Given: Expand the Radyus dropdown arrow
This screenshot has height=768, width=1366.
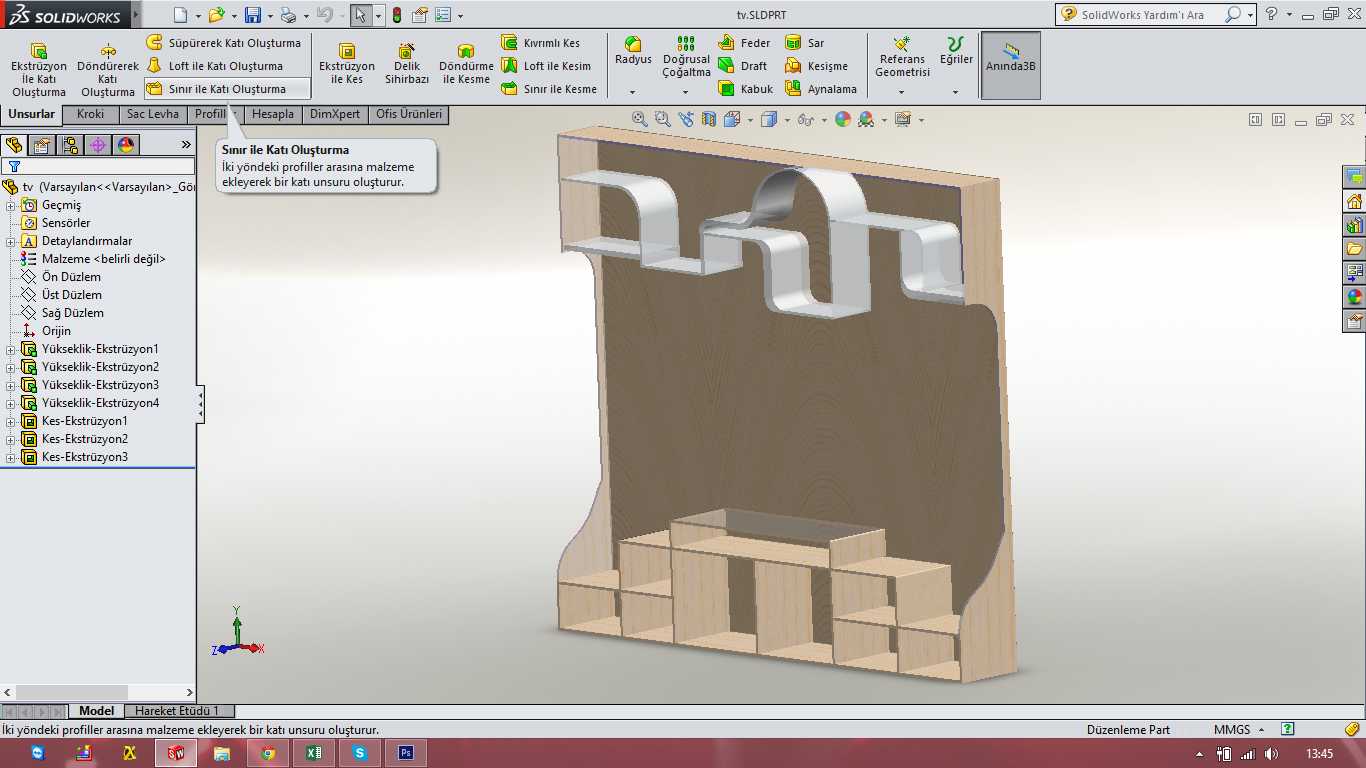Looking at the screenshot, I should pyautogui.click(x=633, y=92).
